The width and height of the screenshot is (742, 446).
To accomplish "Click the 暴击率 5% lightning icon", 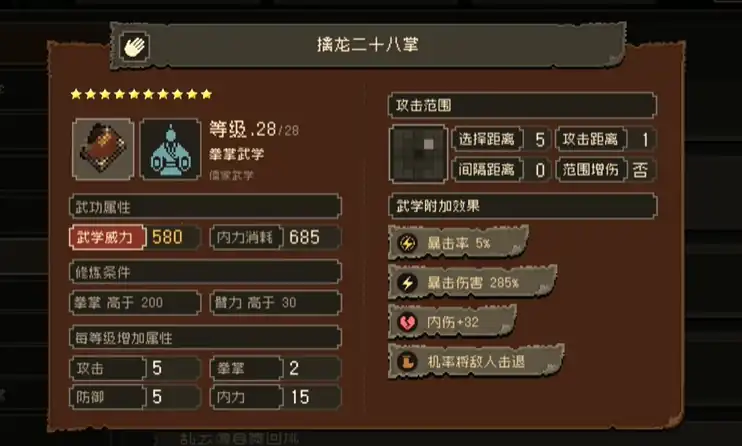I will (407, 243).
